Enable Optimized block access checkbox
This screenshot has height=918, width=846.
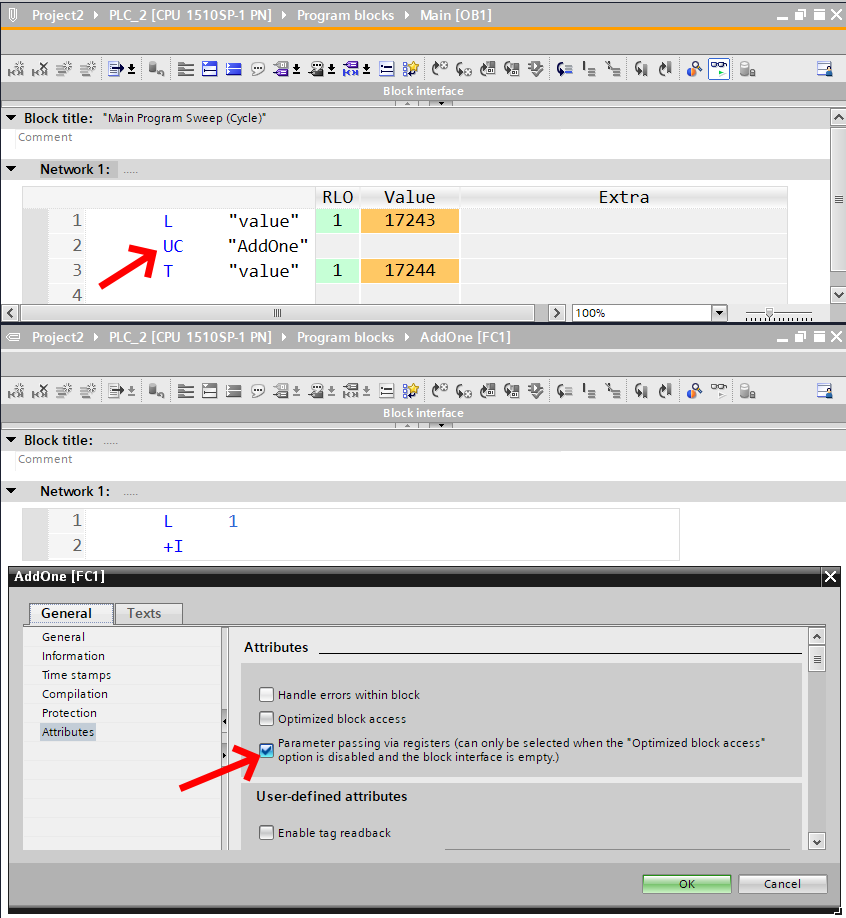click(266, 719)
